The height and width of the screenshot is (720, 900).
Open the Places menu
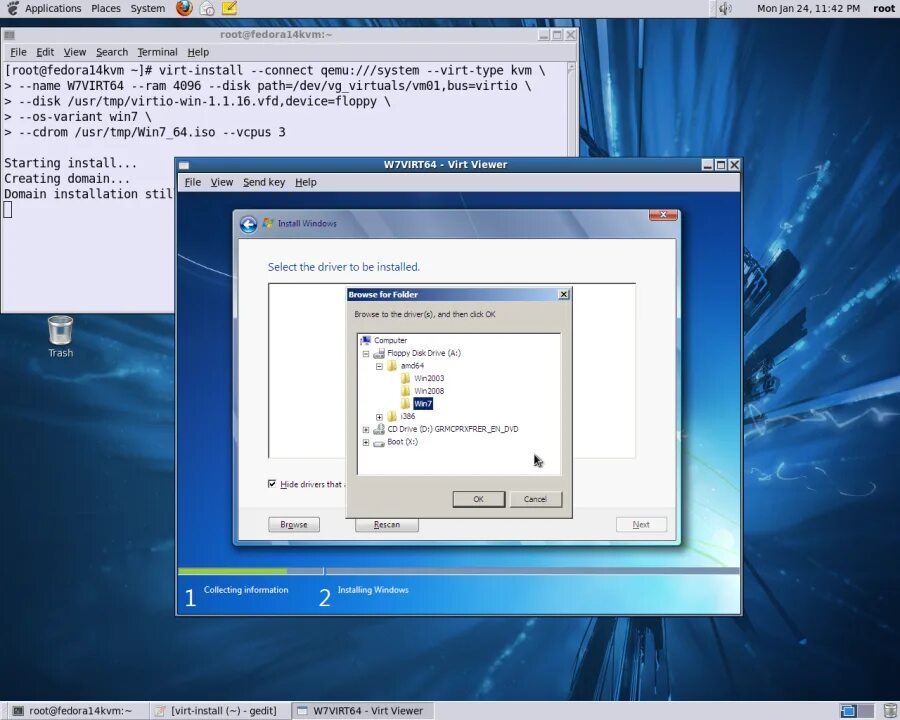106,9
